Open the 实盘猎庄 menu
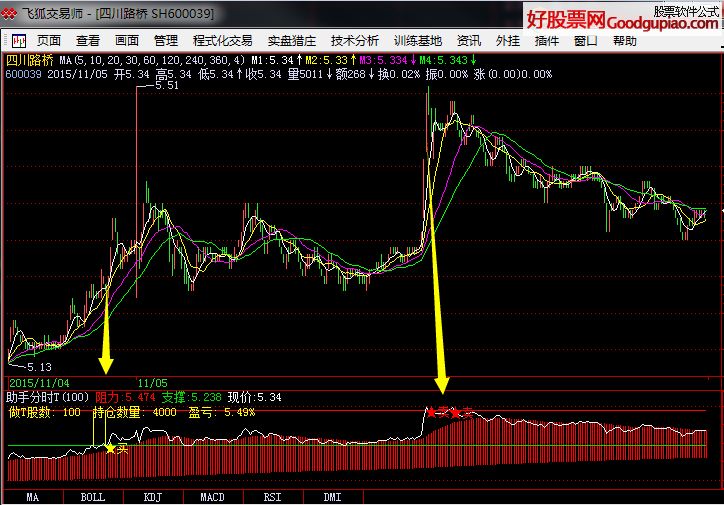This screenshot has height=505, width=724. click(291, 41)
